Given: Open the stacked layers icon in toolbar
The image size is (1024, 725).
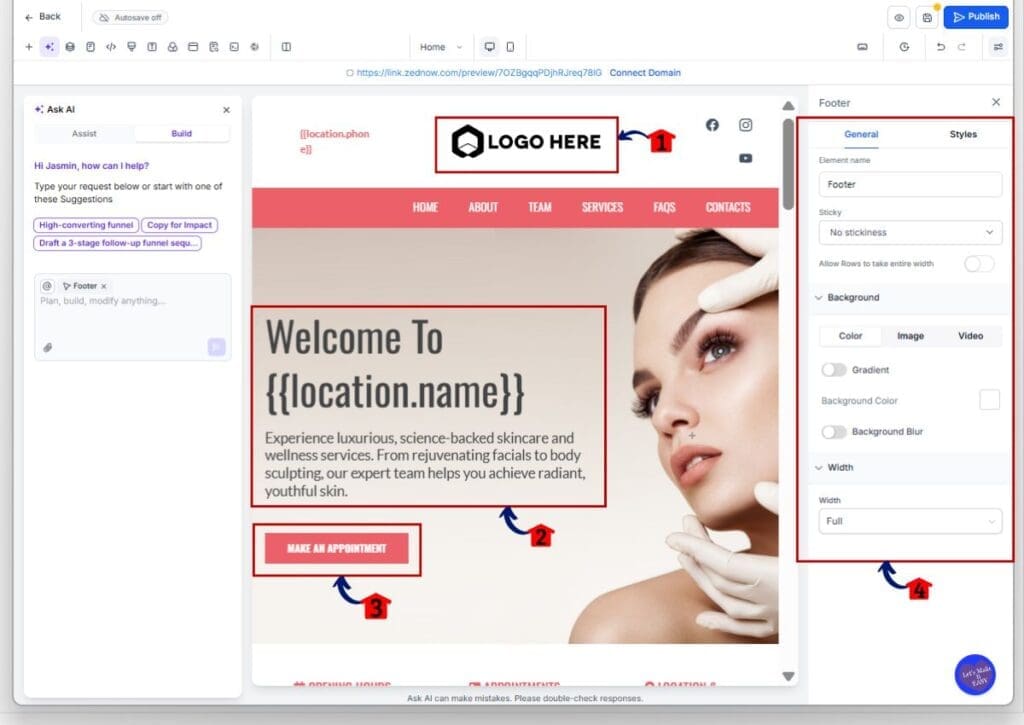Looking at the screenshot, I should click(70, 47).
